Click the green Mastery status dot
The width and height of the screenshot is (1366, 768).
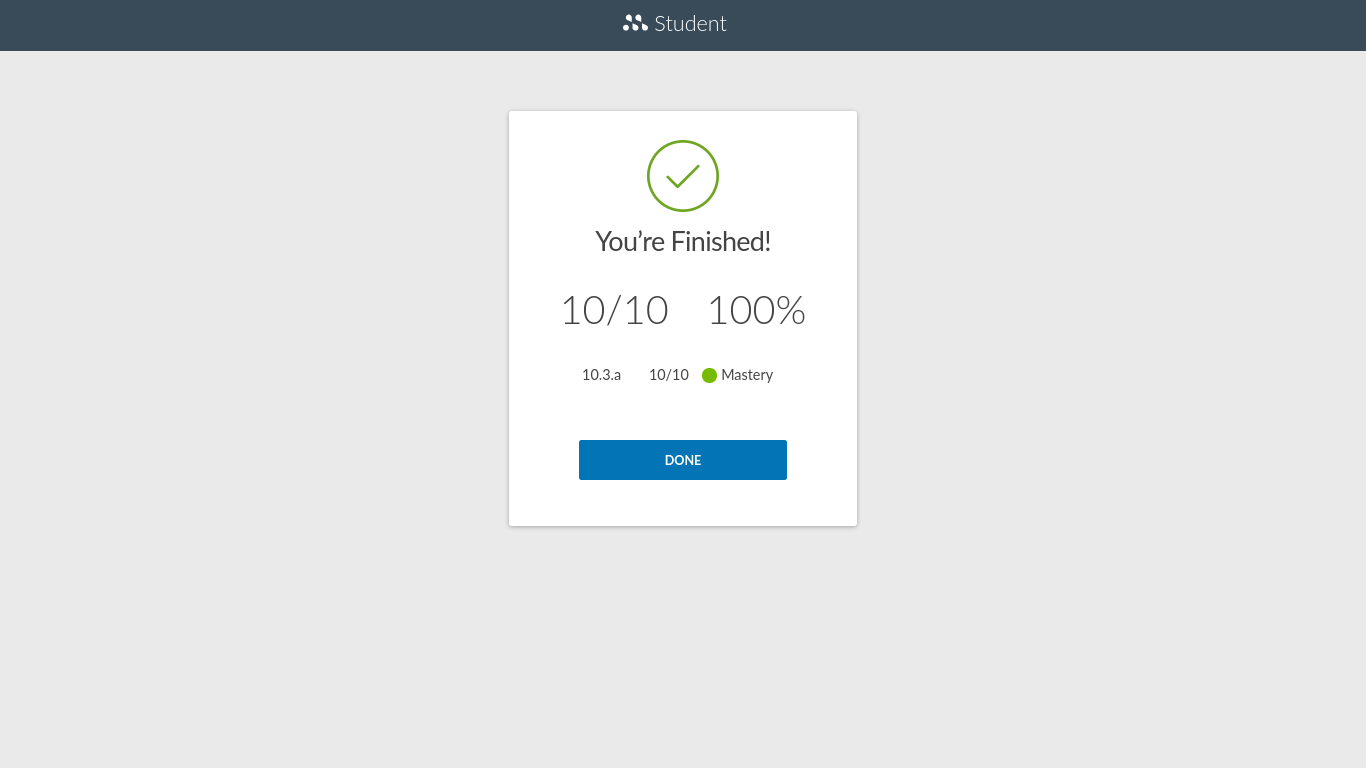coord(710,375)
